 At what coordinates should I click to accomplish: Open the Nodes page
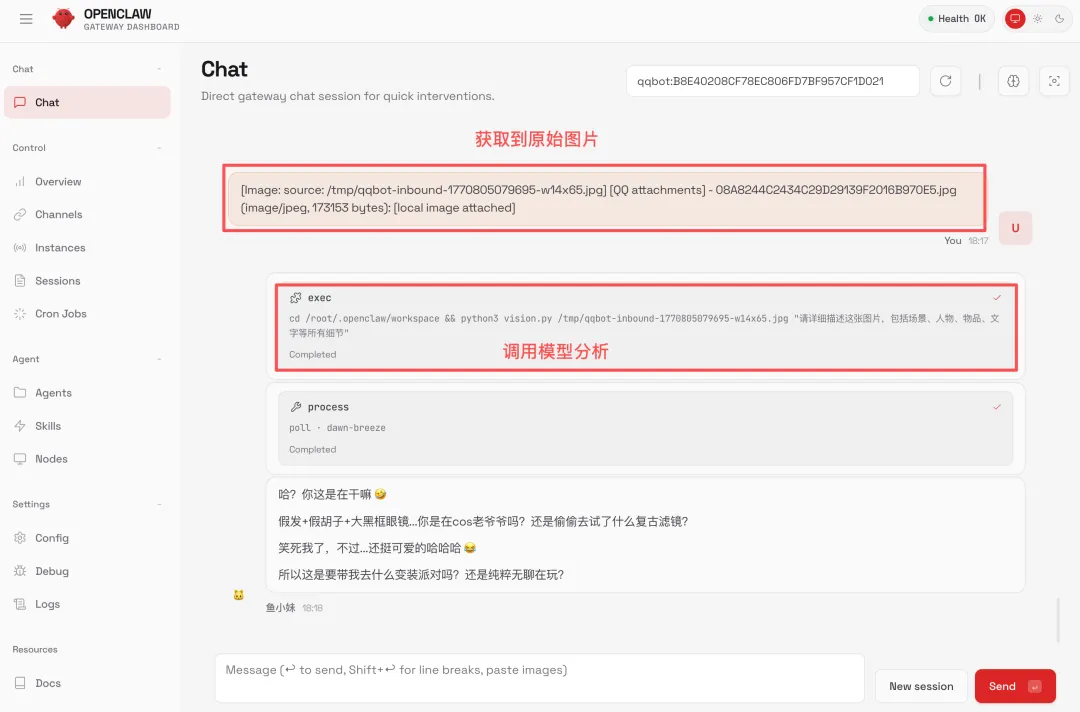coord(87,459)
